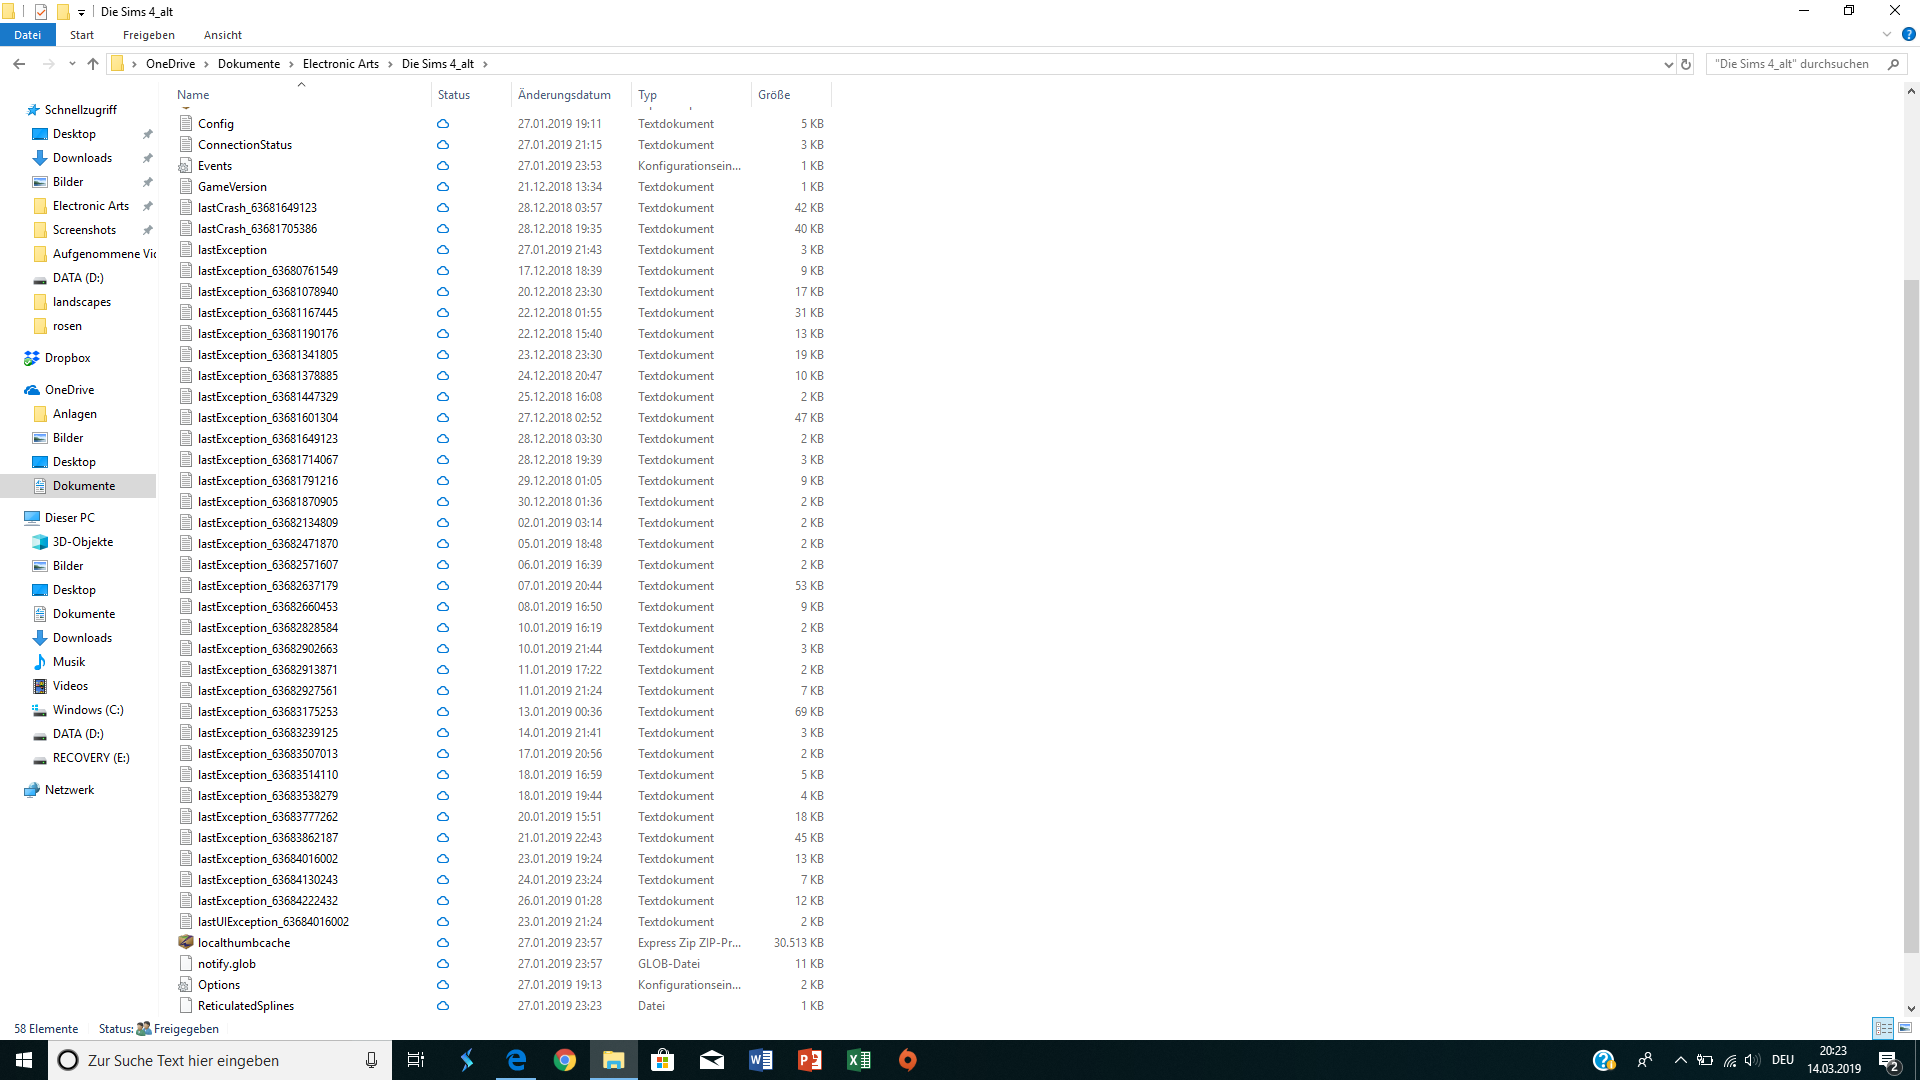
Task: Open Quick Access Toolbar customize dropdown
Action: tap(81, 12)
